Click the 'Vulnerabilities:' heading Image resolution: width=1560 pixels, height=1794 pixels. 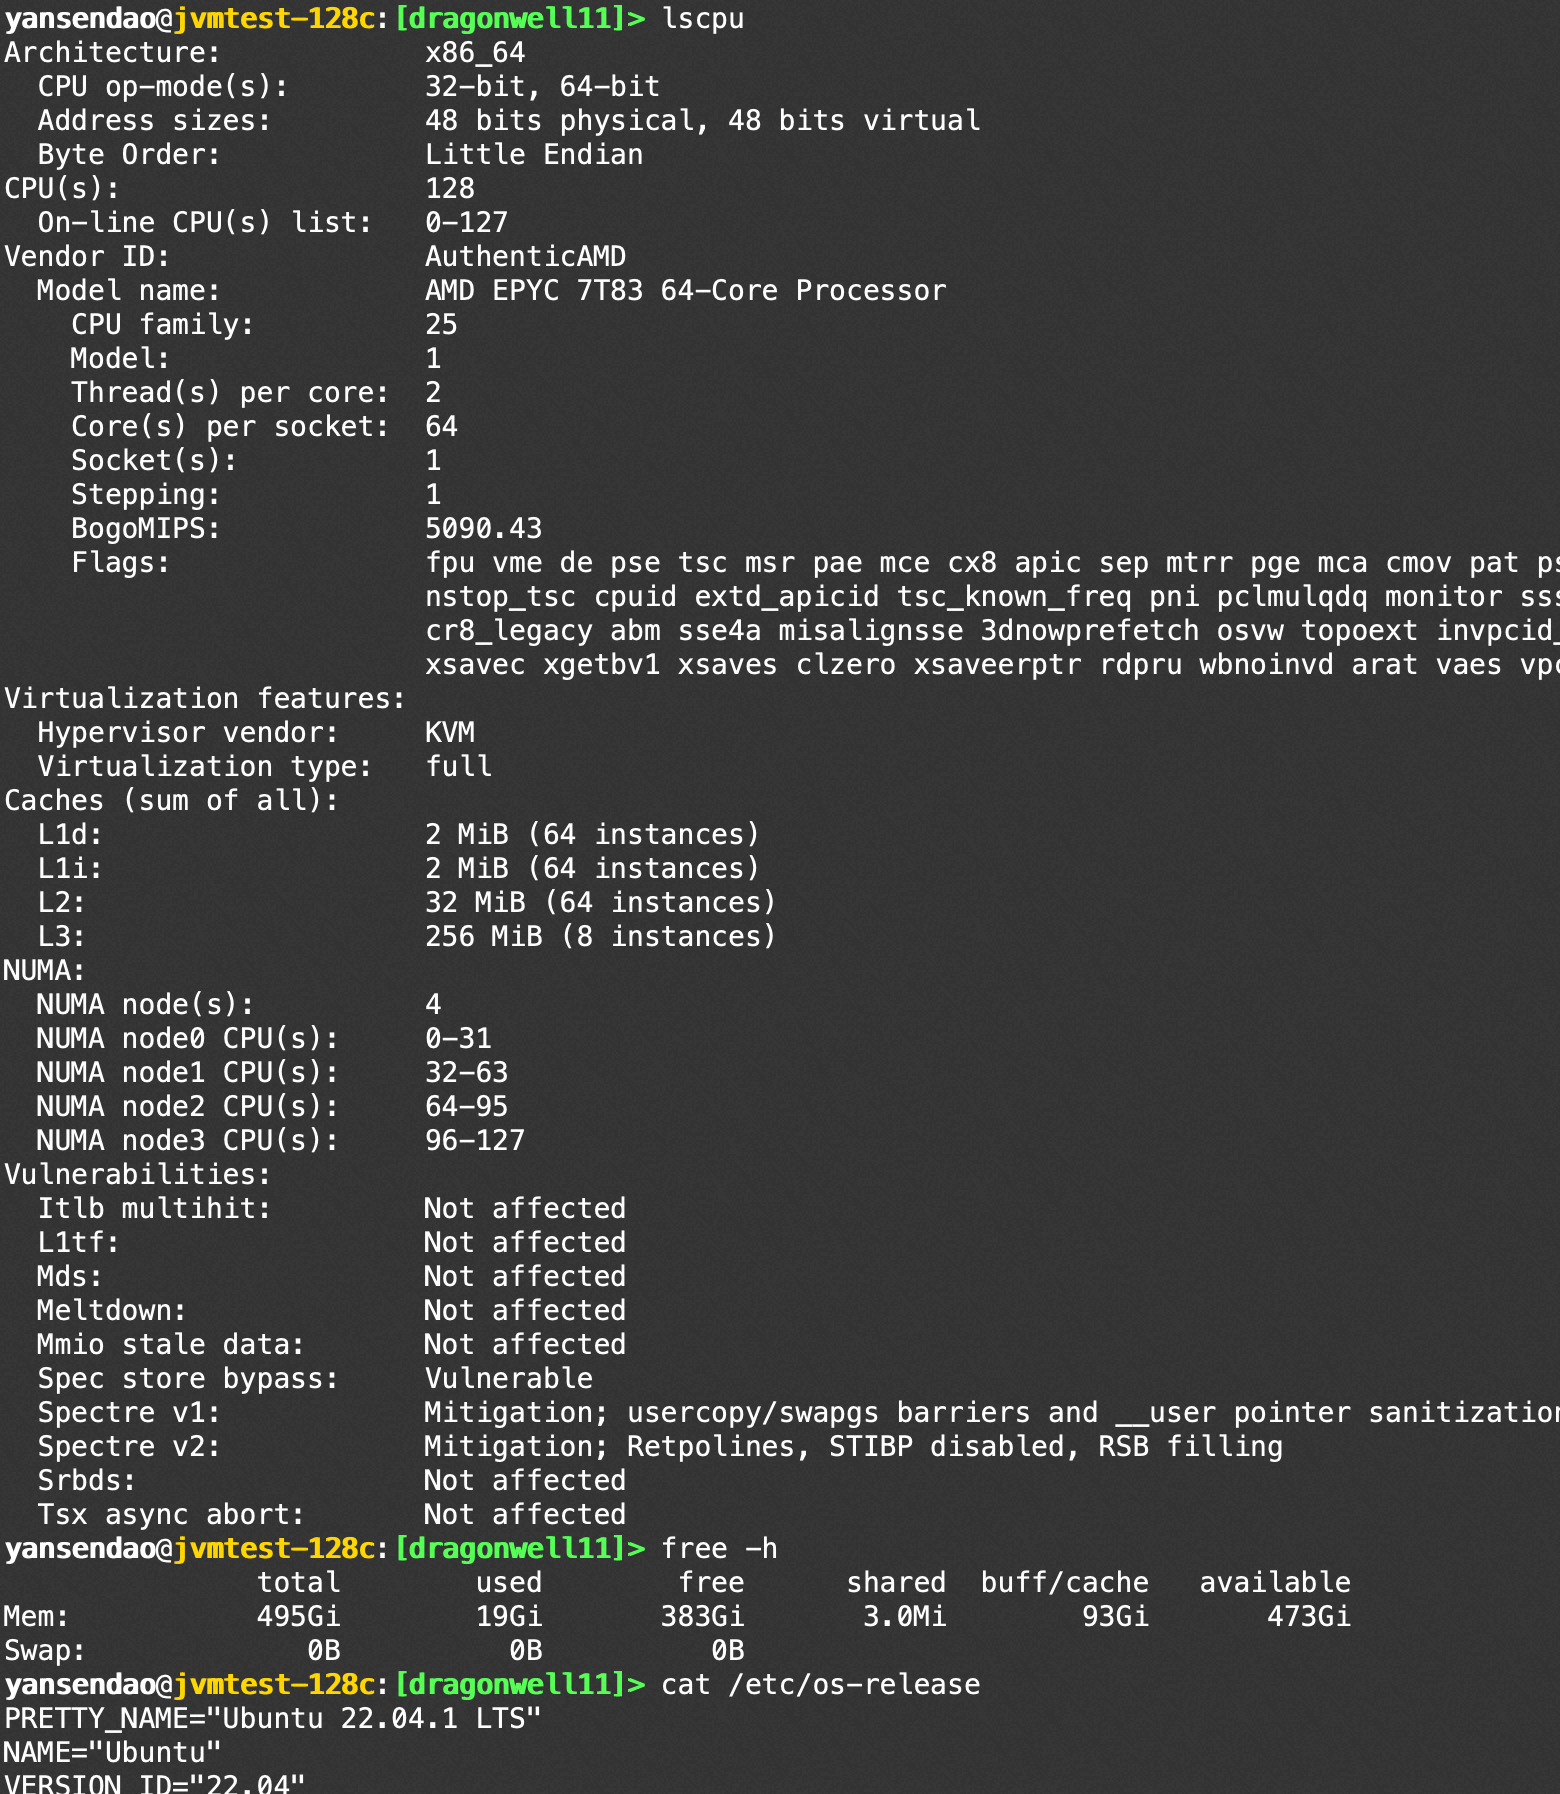[138, 1175]
